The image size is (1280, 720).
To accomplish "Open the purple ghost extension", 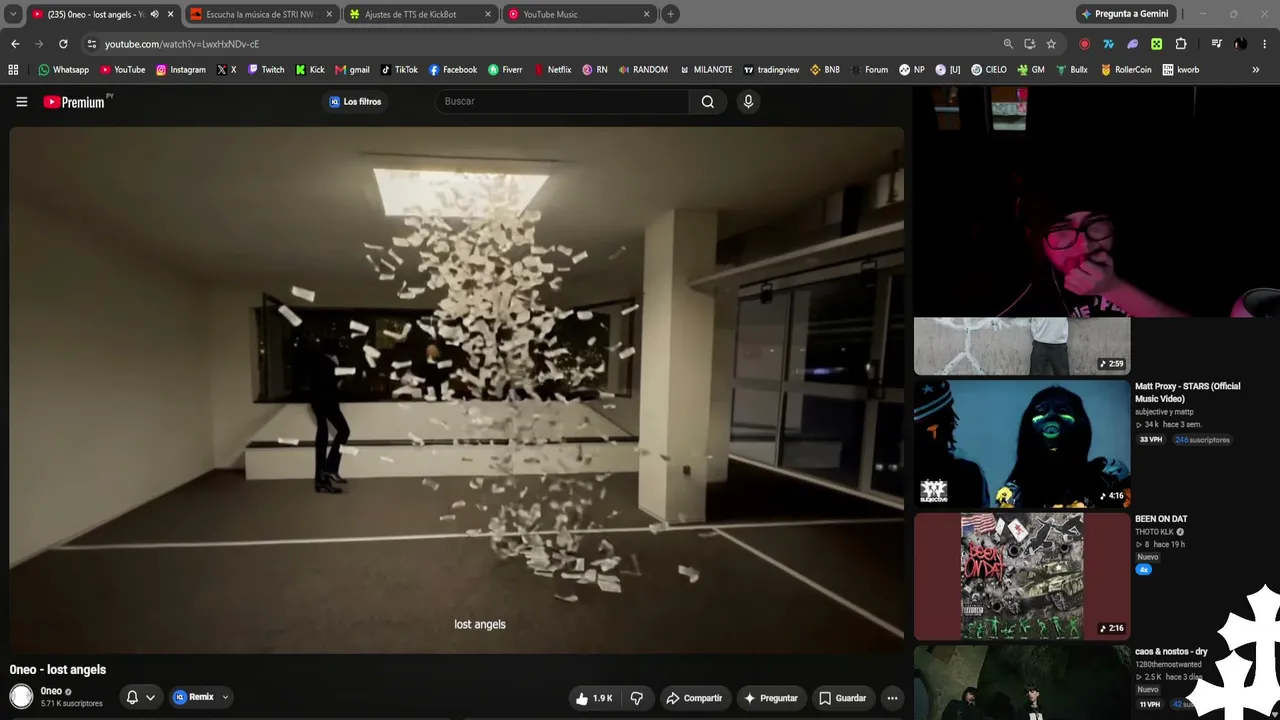I will click(x=1132, y=44).
